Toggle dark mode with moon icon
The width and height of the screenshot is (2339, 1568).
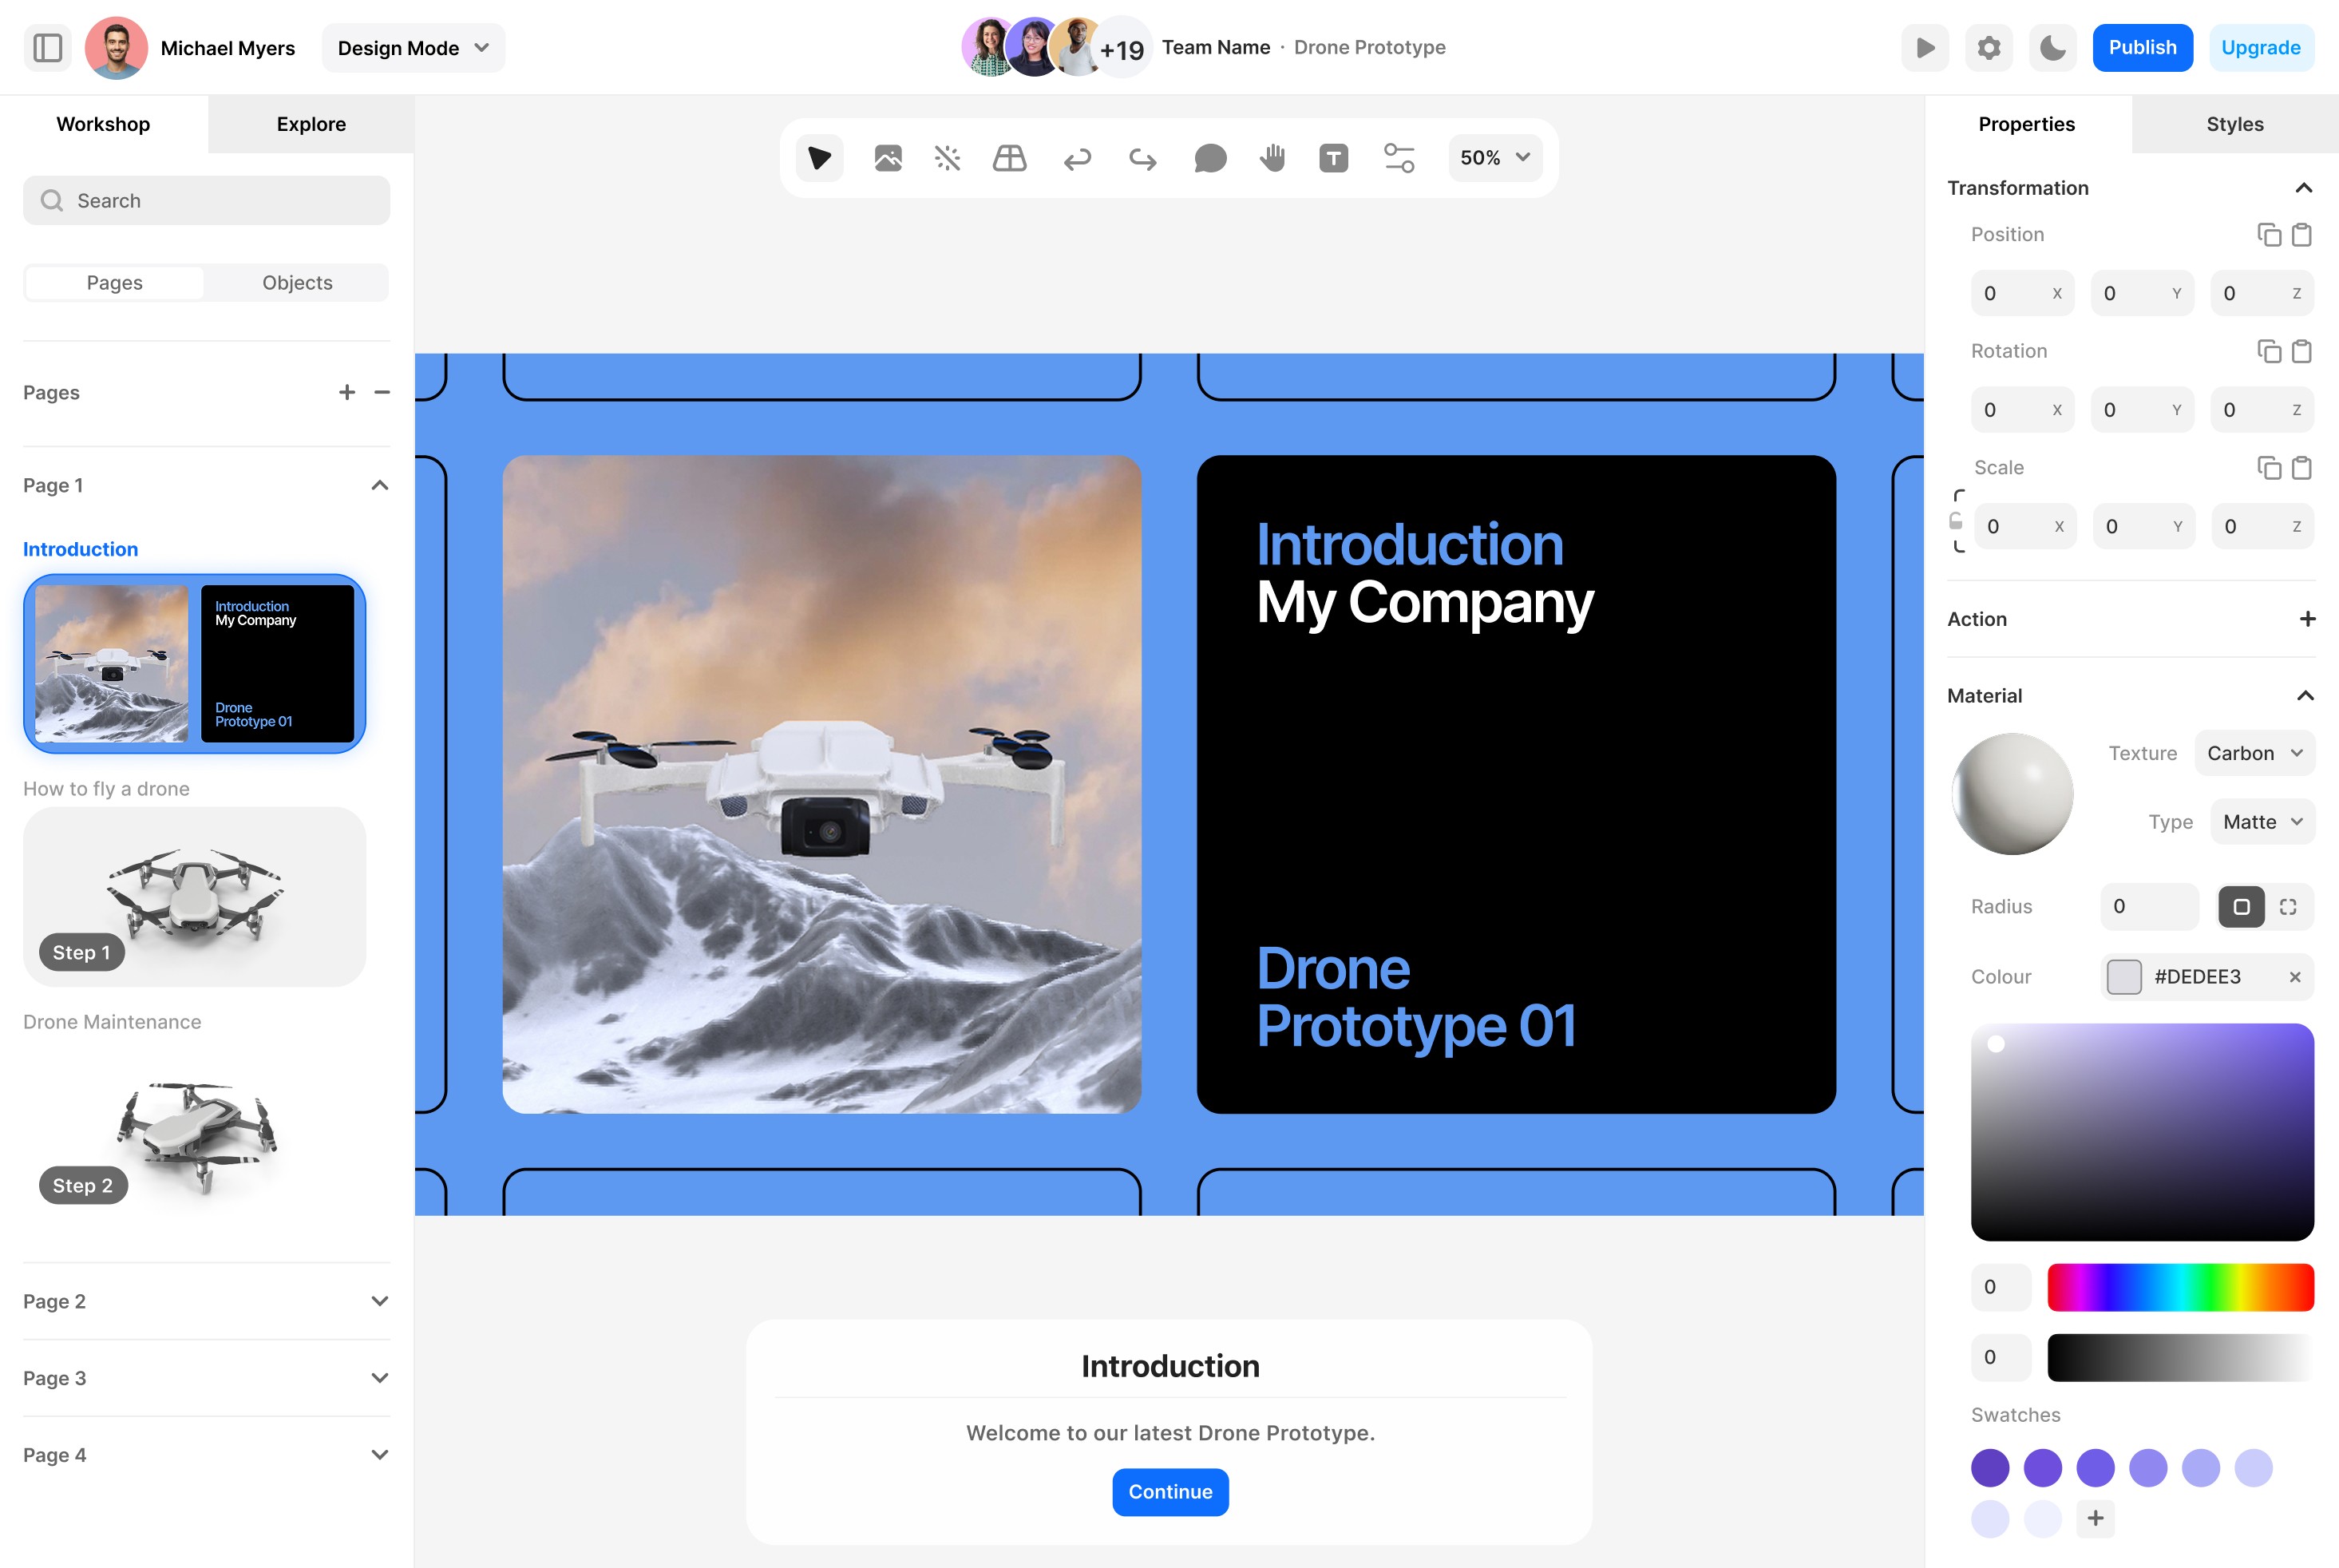coord(2052,48)
